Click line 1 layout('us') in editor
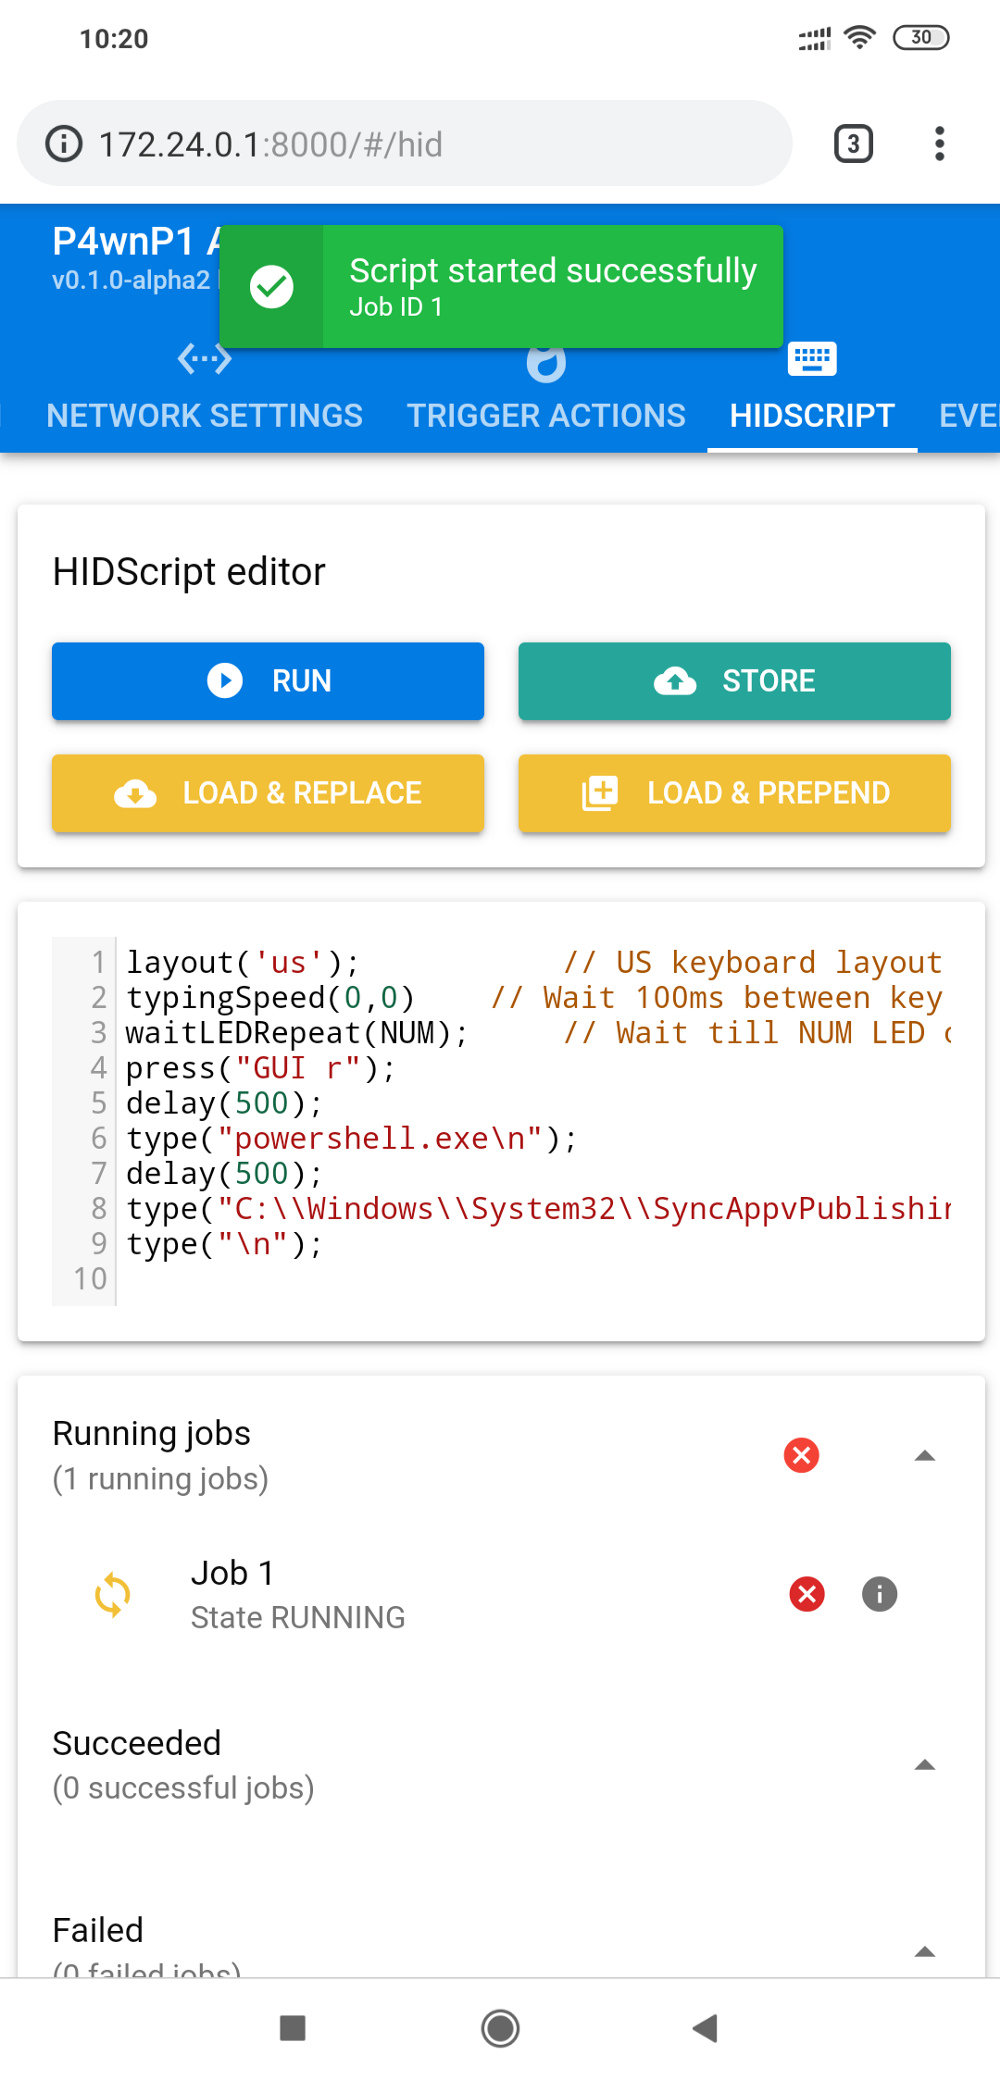The image size is (1000, 2079). pos(242,962)
